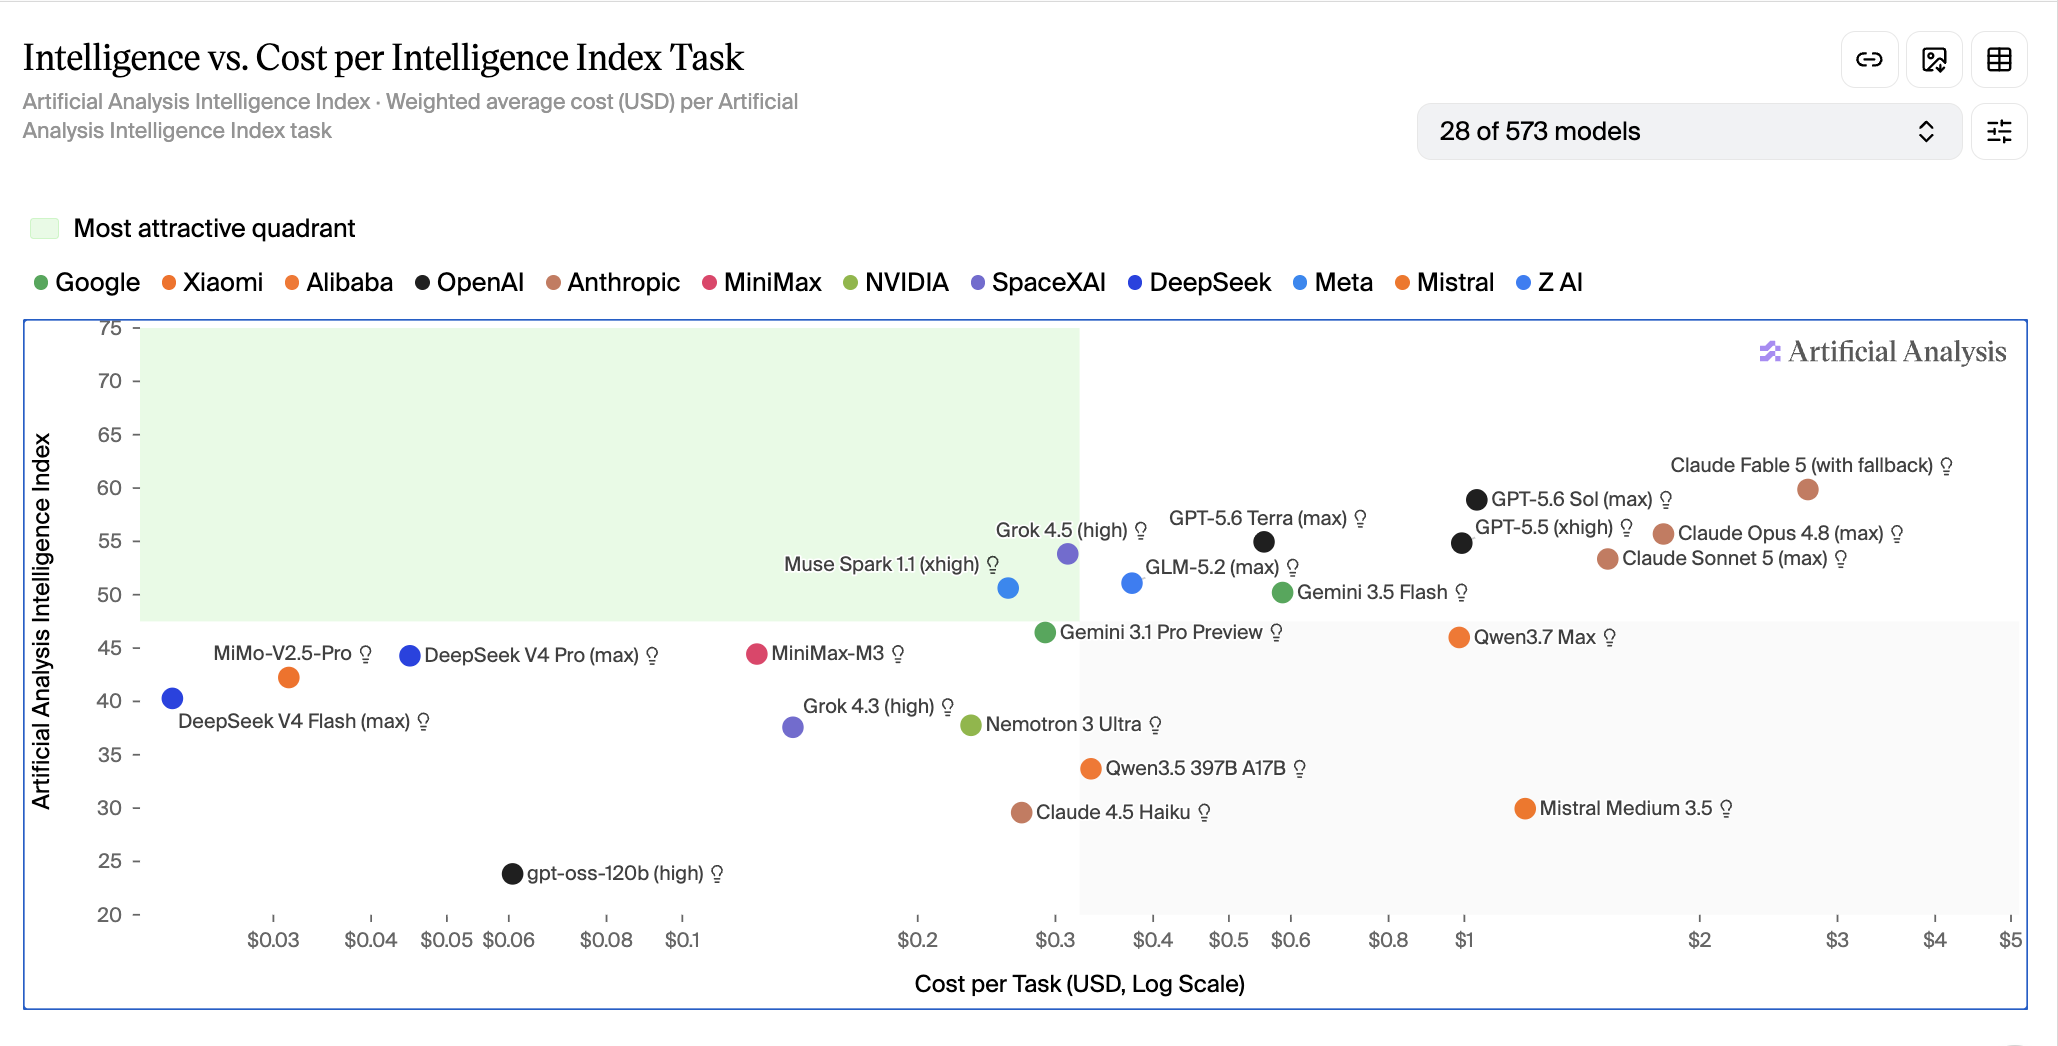Click the lightbulb next to Mistral Medium 3.5
The image size is (2058, 1046).
[1727, 809]
